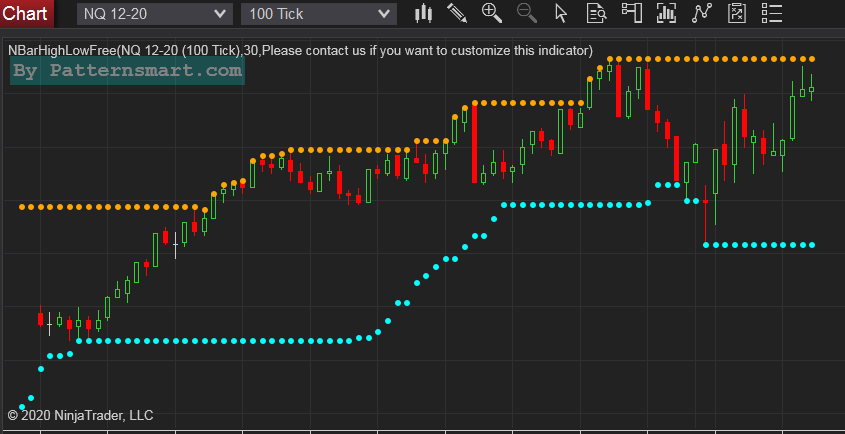Click the long red candle below 30-bar high
845x434 pixels.
(x=474, y=143)
